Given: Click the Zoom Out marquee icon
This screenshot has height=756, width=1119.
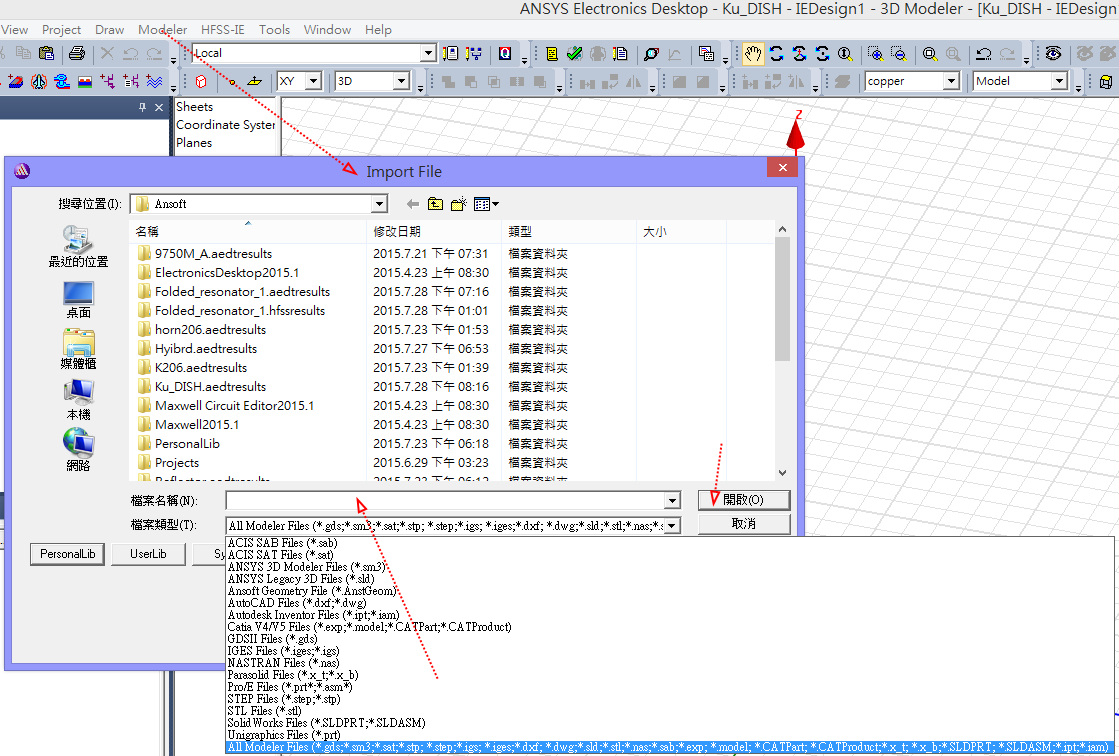Looking at the screenshot, I should click(899, 54).
